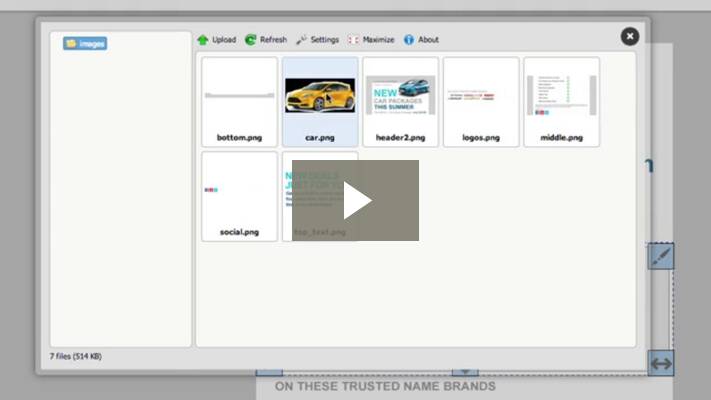Click the header2.png file name label
Viewport: 711px width, 400px height.
click(400, 137)
